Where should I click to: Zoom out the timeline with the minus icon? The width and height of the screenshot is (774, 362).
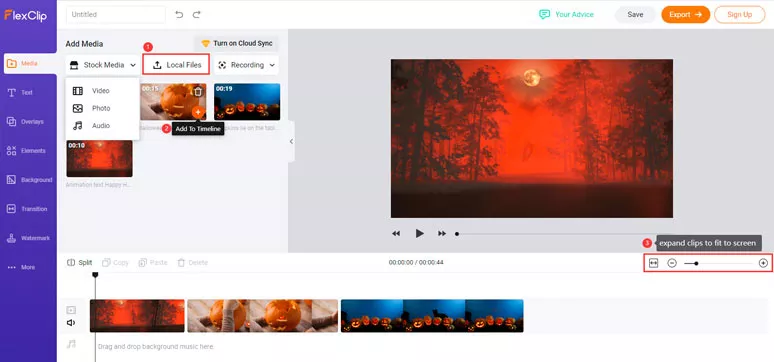tap(672, 263)
